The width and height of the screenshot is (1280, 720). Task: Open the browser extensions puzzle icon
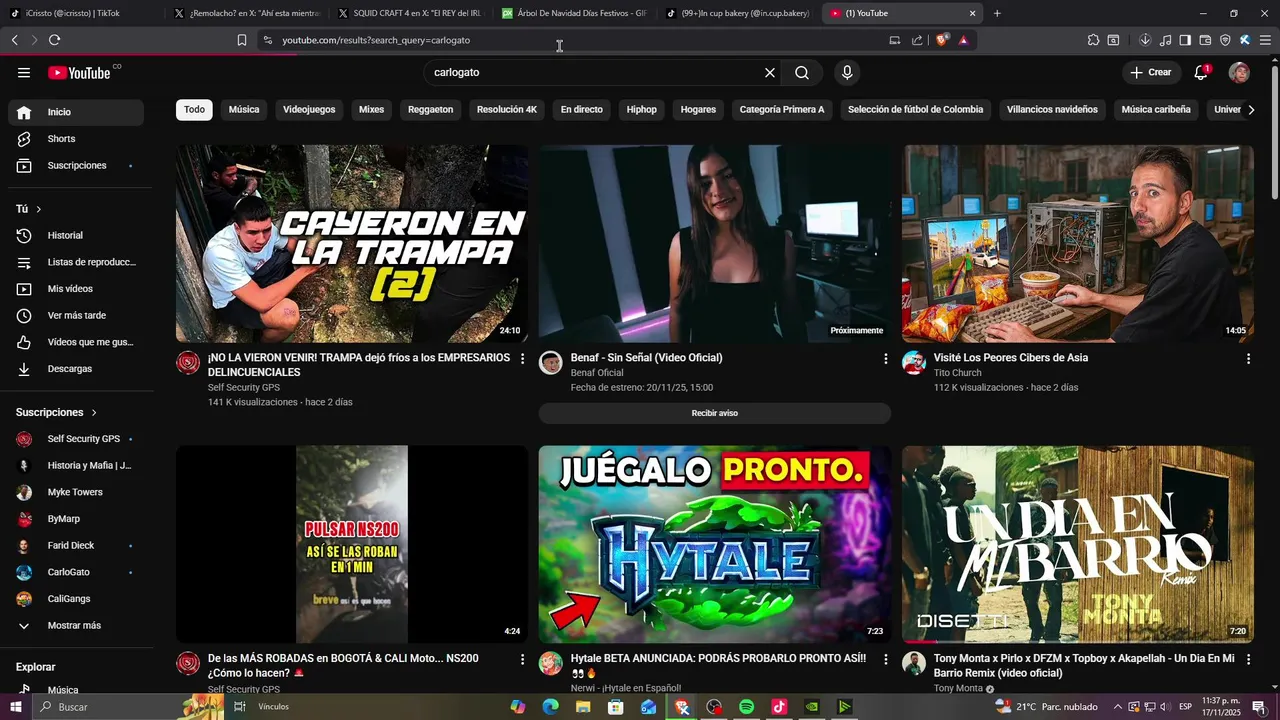point(1093,40)
